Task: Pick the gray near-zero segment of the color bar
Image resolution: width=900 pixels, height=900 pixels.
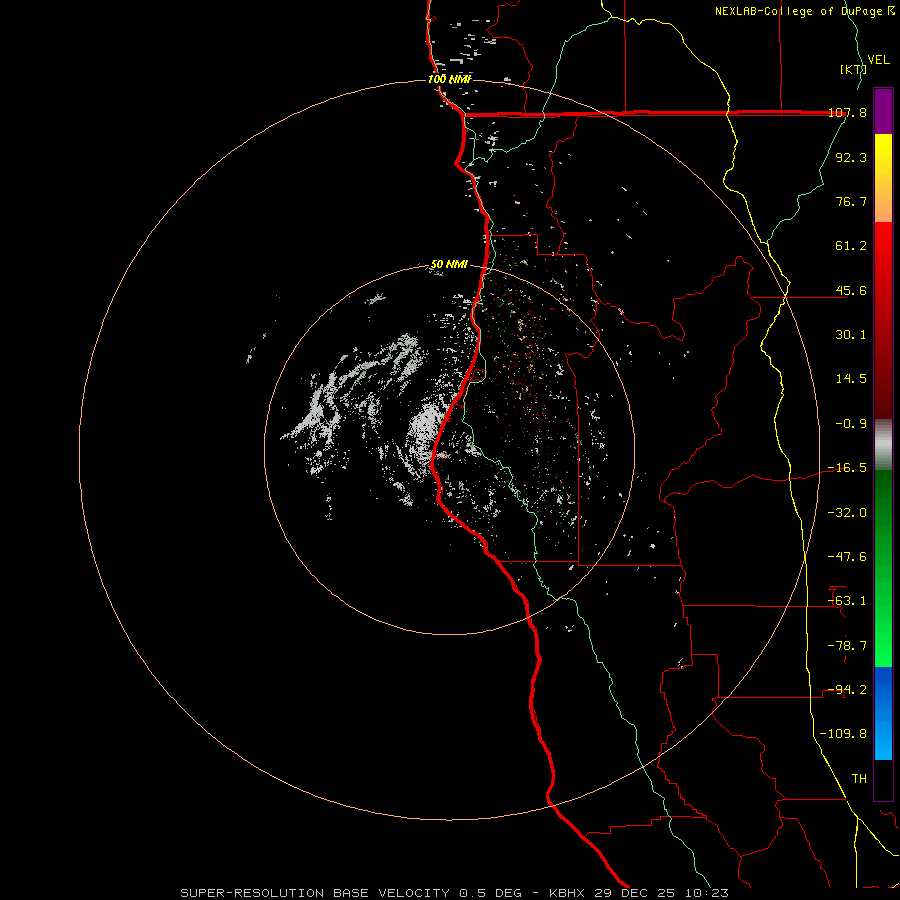Action: (x=883, y=445)
